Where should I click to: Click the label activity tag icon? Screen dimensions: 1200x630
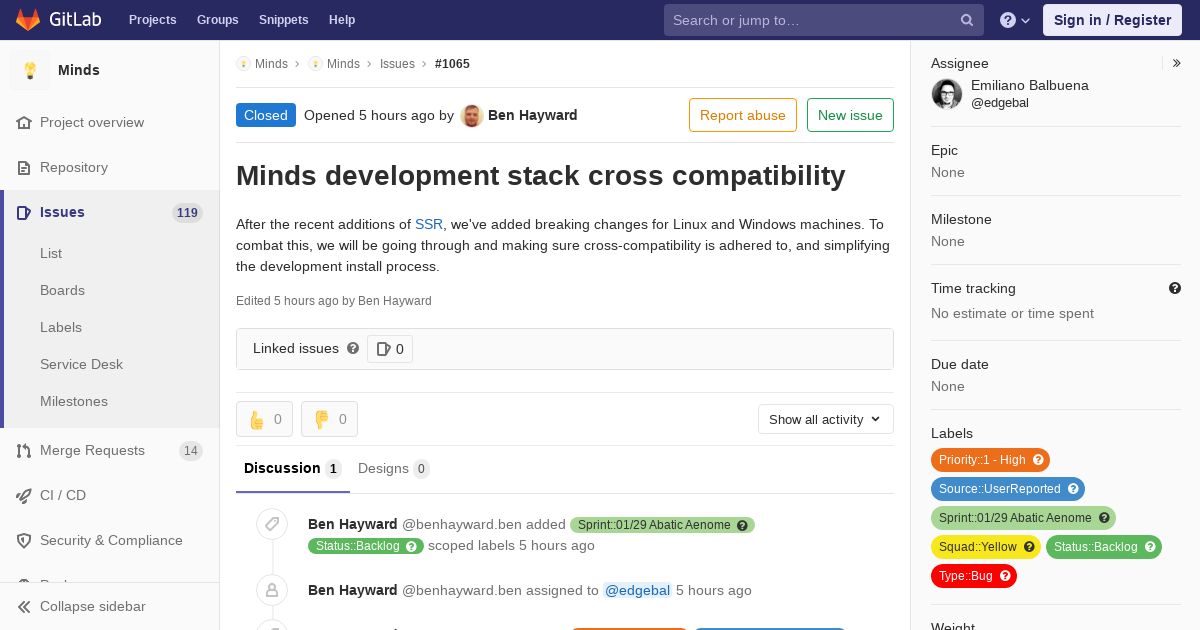(x=272, y=524)
